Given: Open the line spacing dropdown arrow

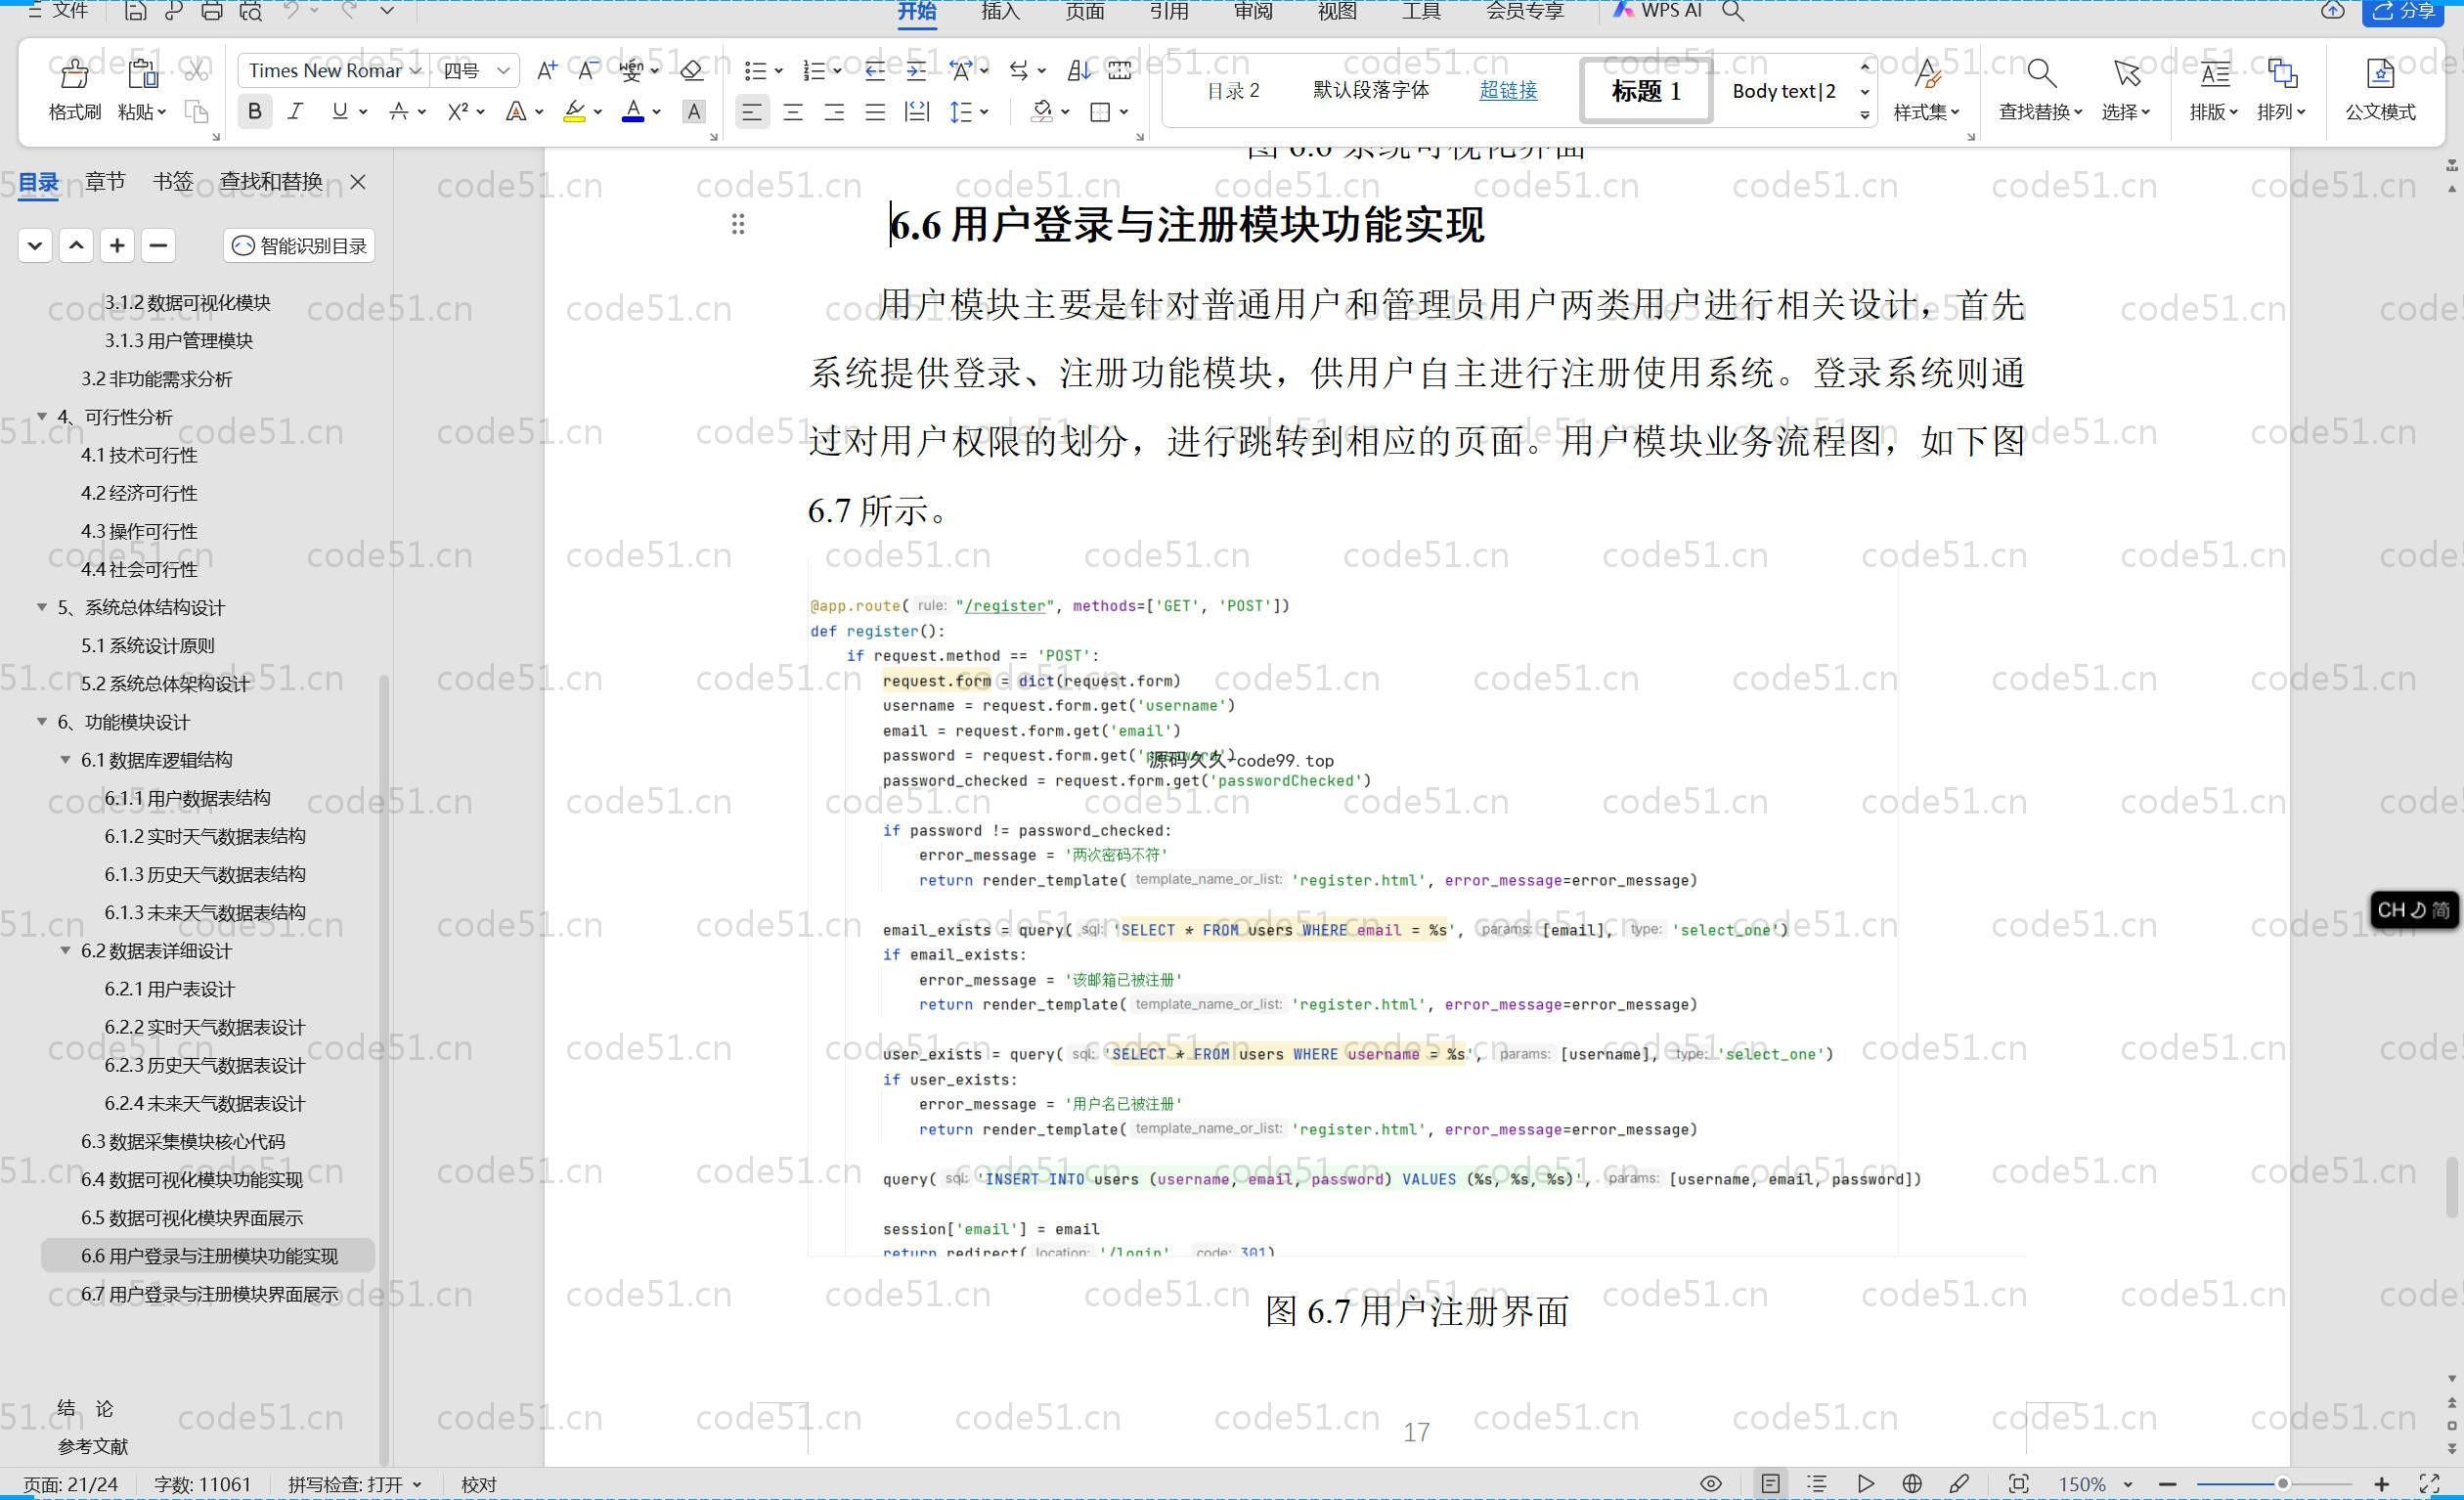Looking at the screenshot, I should [x=985, y=112].
